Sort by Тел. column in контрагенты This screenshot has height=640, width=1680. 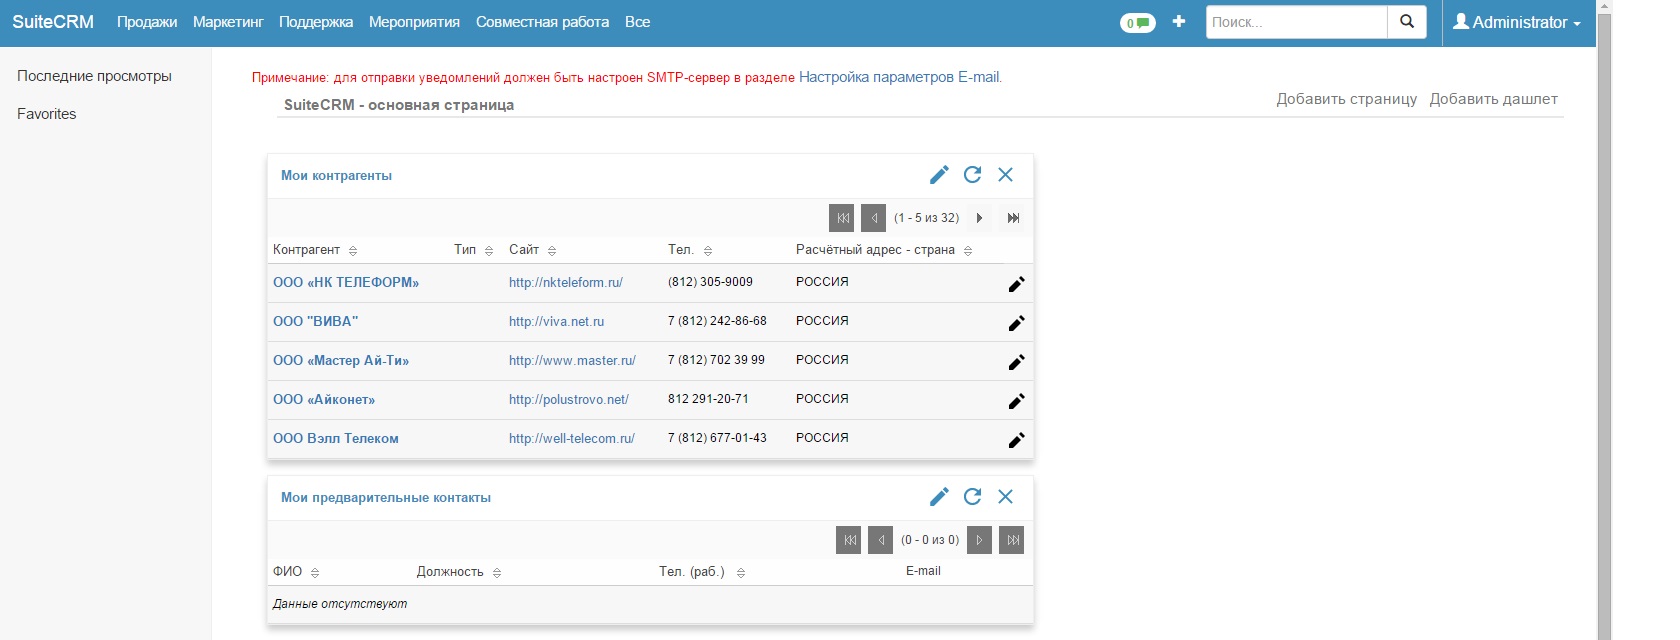pyautogui.click(x=708, y=250)
